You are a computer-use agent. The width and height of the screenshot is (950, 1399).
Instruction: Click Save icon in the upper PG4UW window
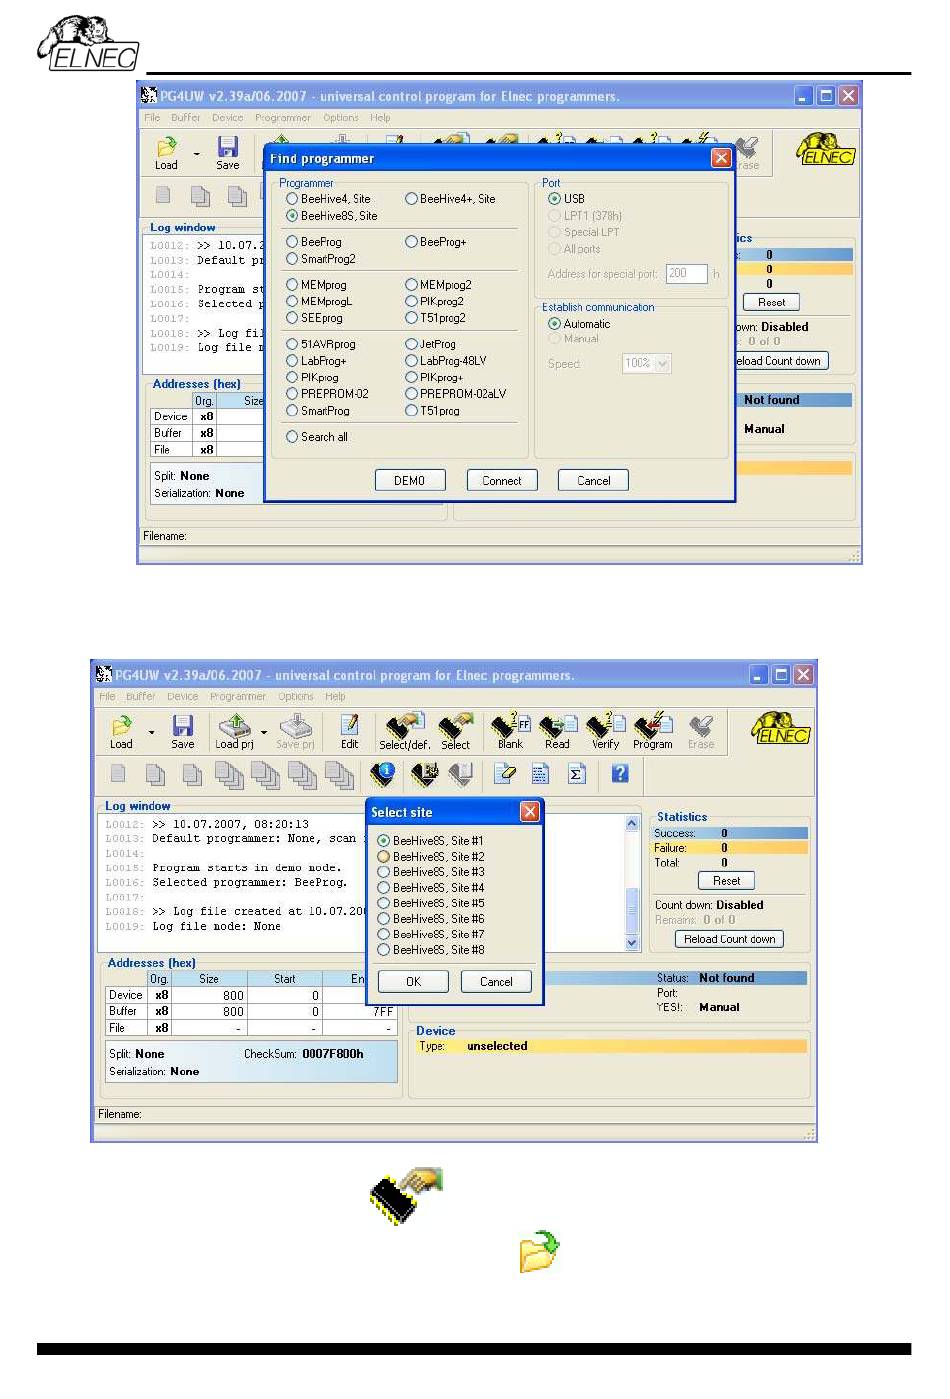228,152
